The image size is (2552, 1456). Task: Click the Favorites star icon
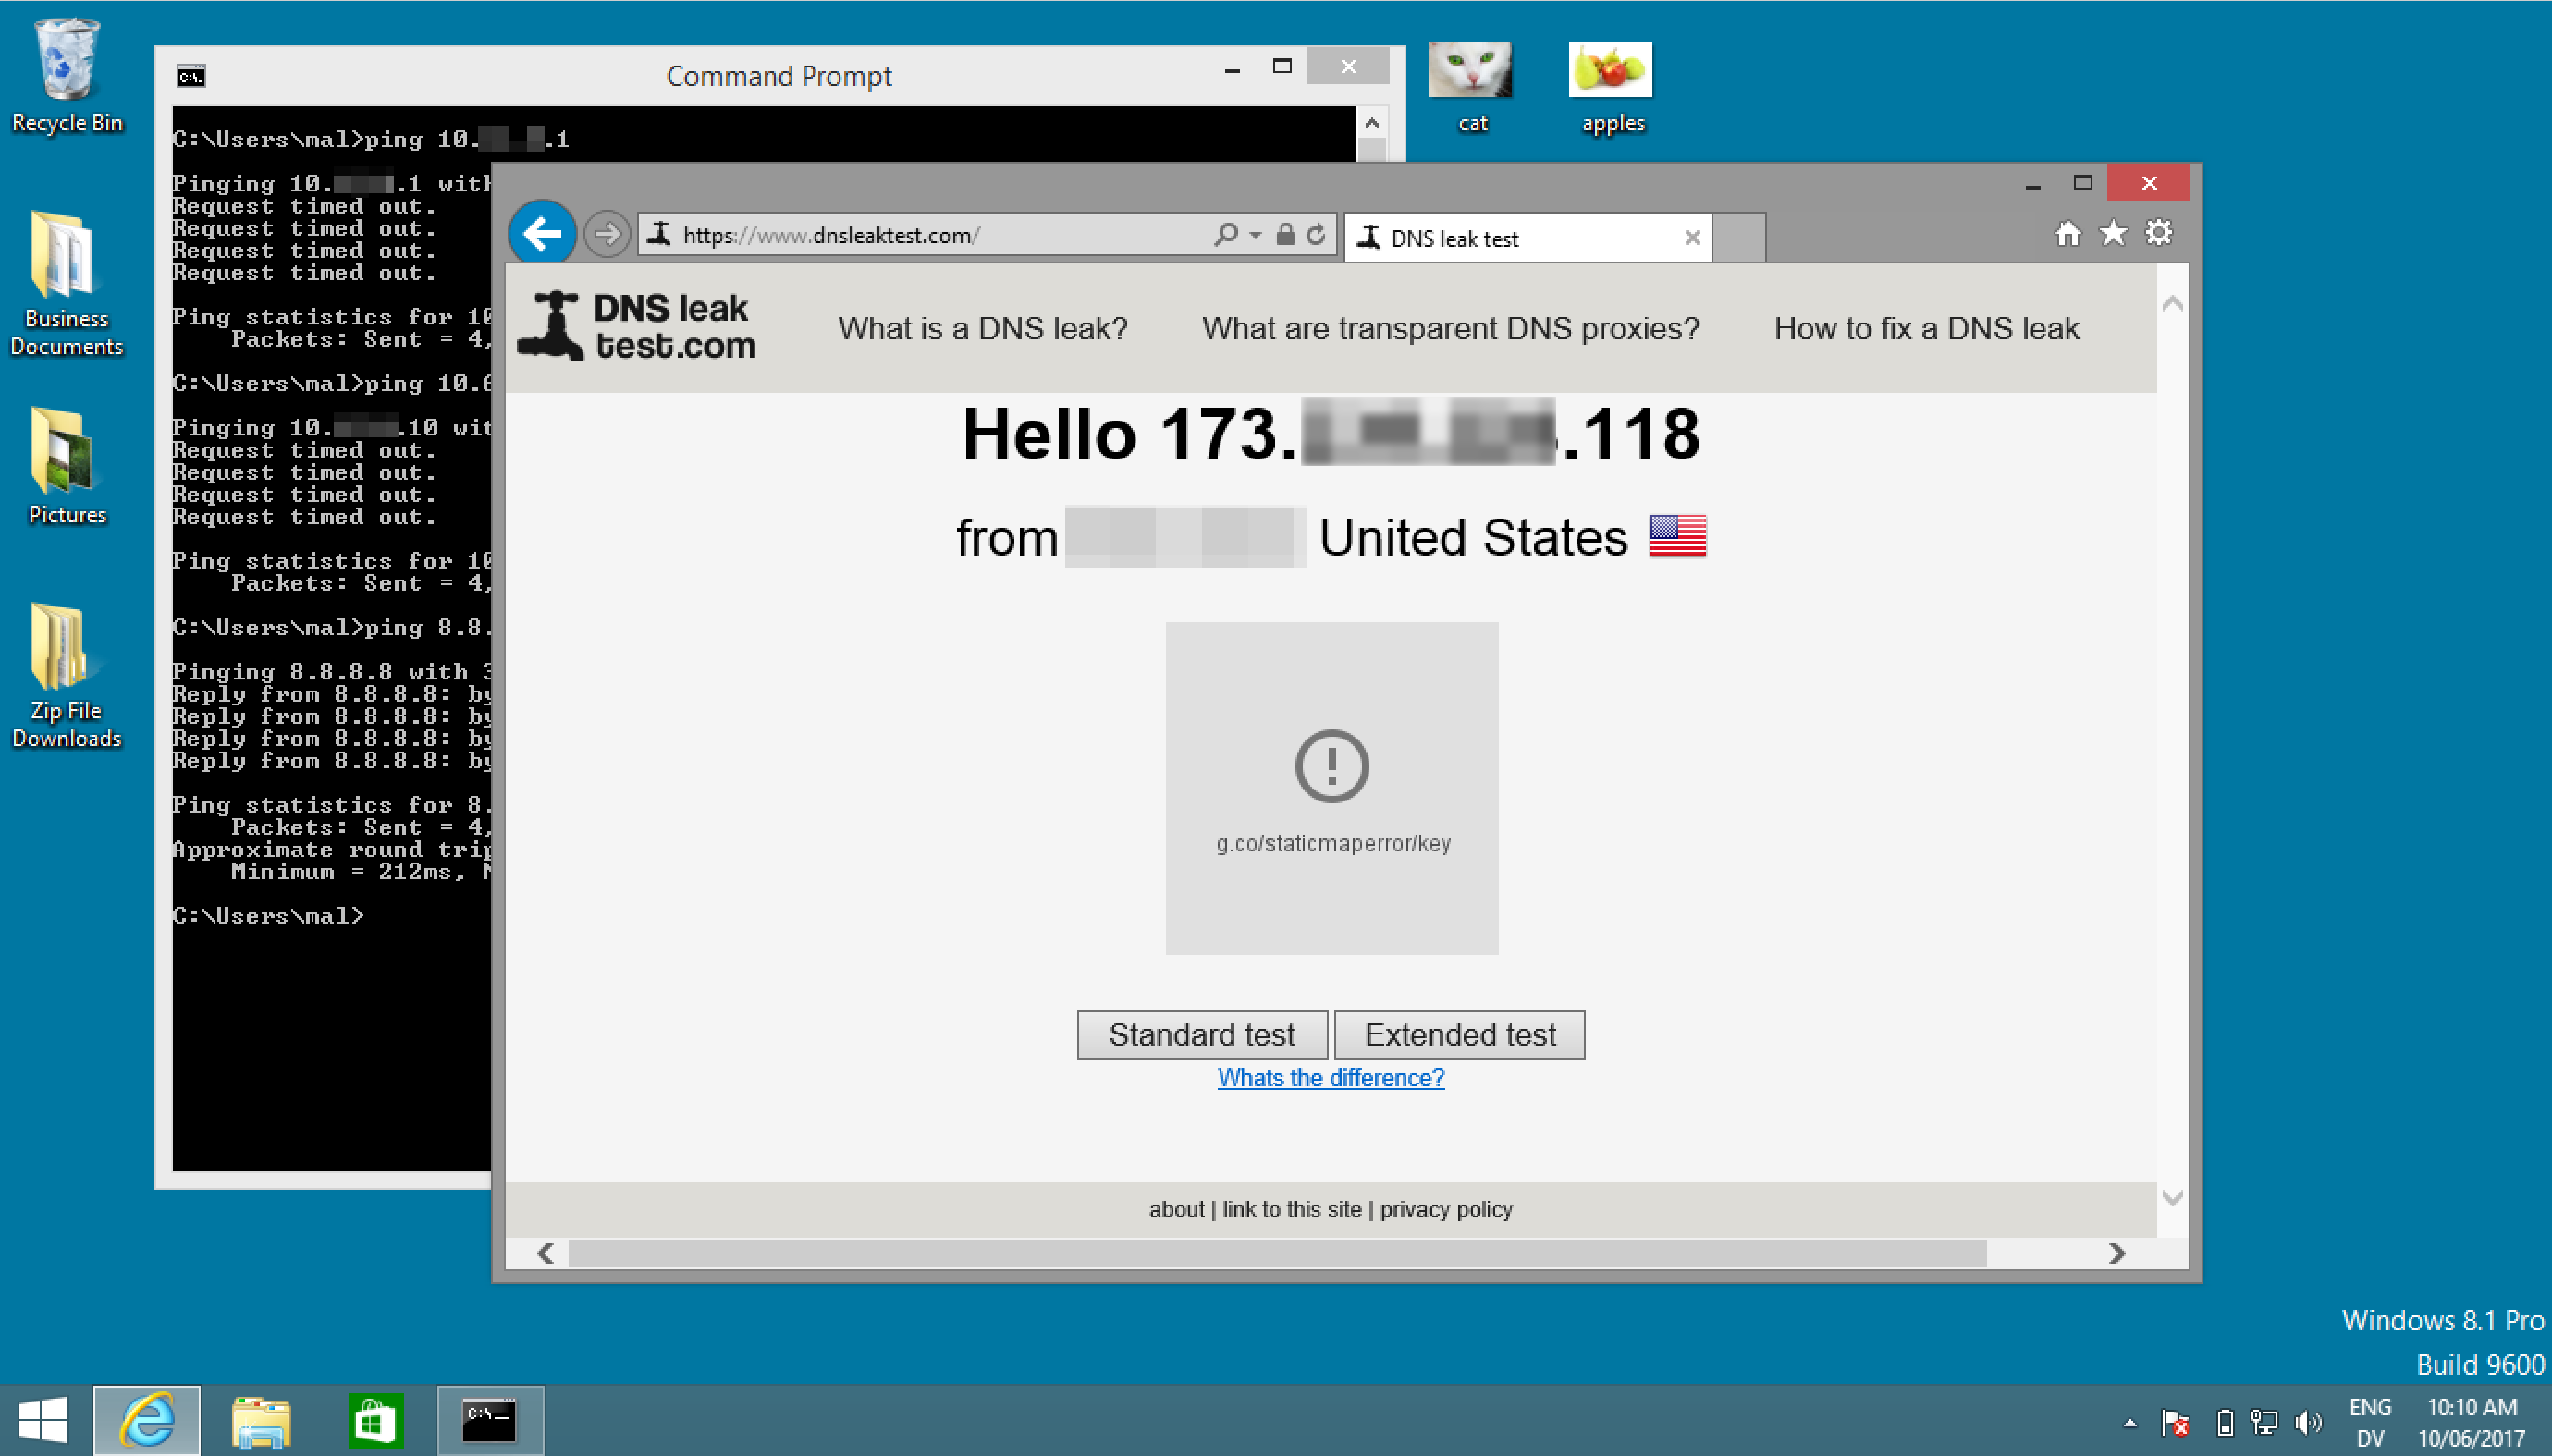2112,232
